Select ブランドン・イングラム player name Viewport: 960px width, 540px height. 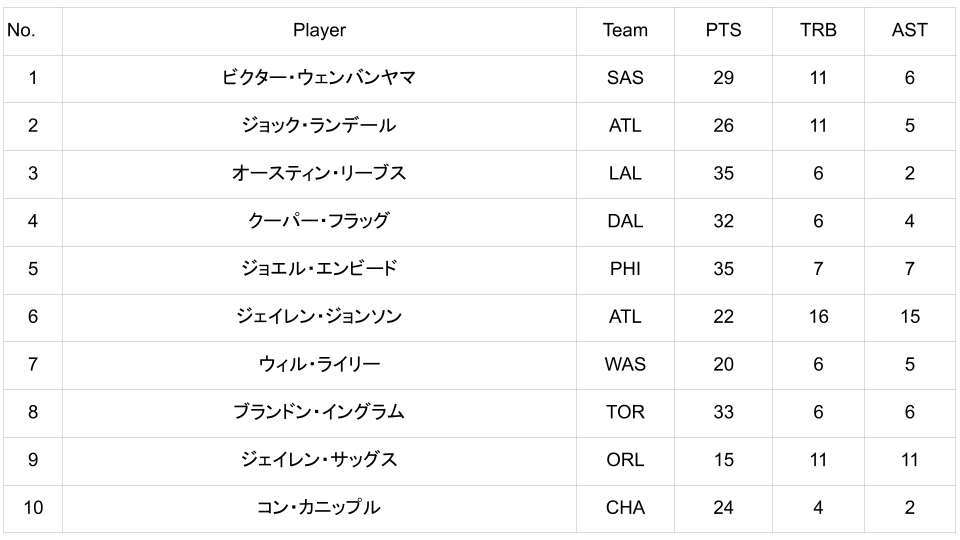[x=319, y=412]
